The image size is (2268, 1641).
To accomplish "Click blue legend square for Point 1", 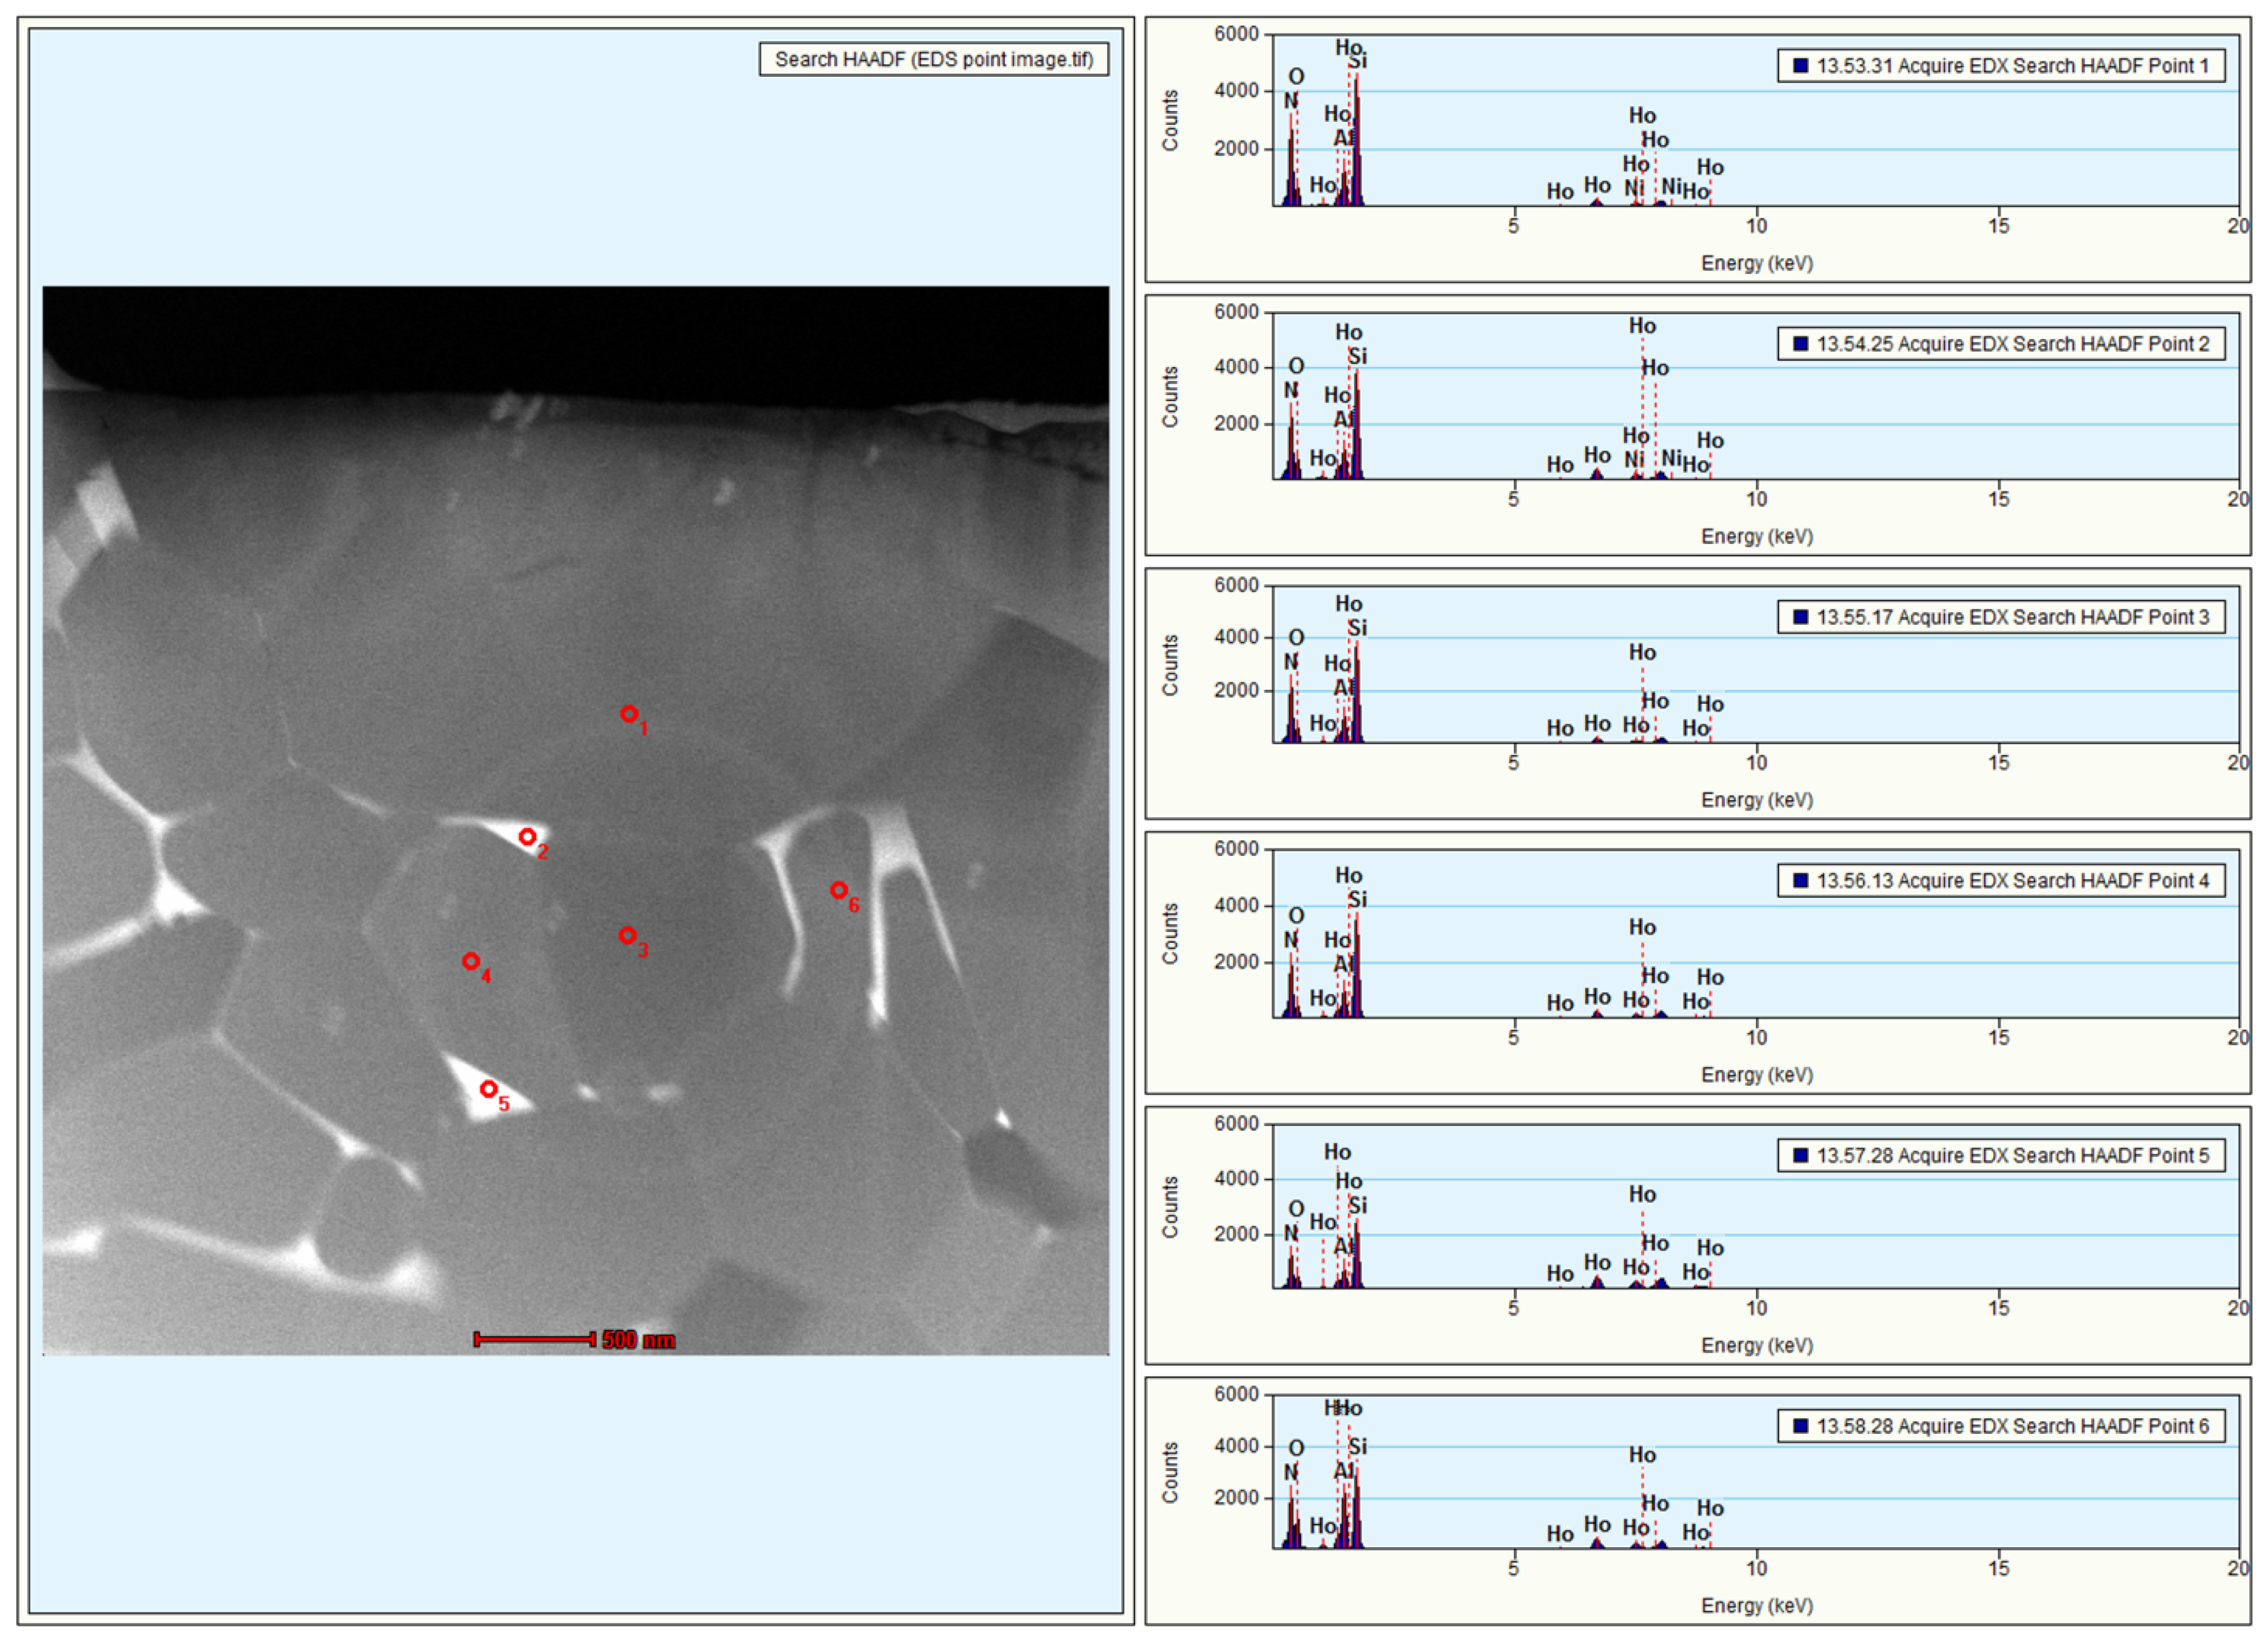I will [x=1800, y=66].
